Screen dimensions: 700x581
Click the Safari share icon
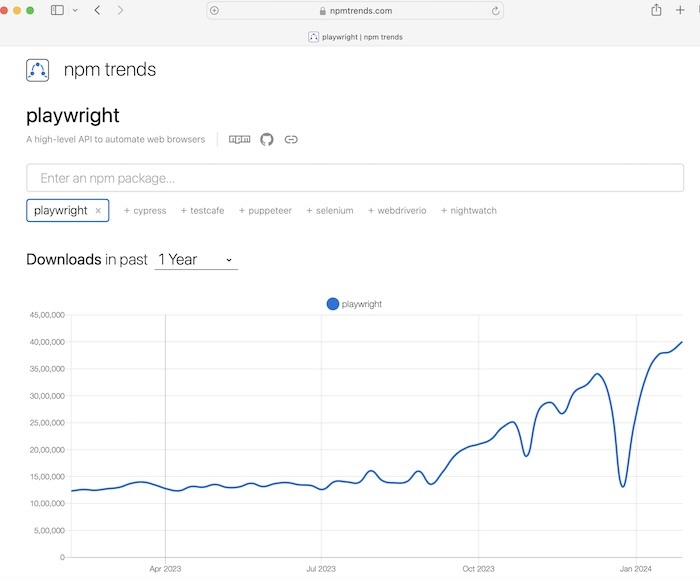click(656, 10)
